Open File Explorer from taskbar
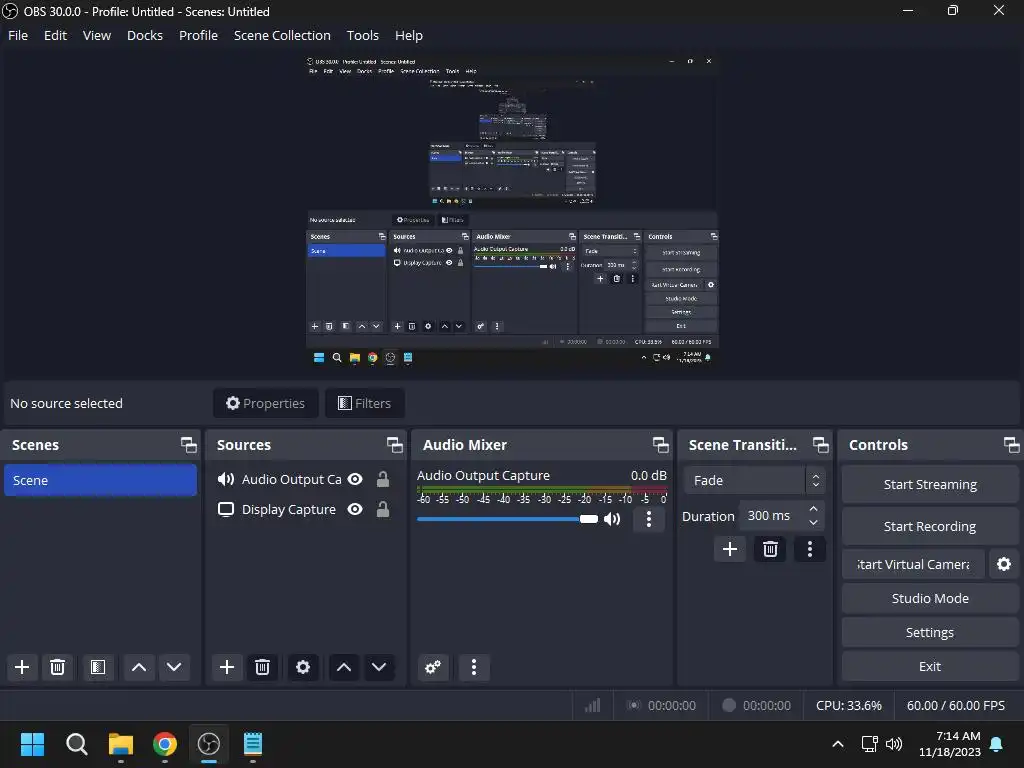Image resolution: width=1024 pixels, height=768 pixels. click(121, 744)
